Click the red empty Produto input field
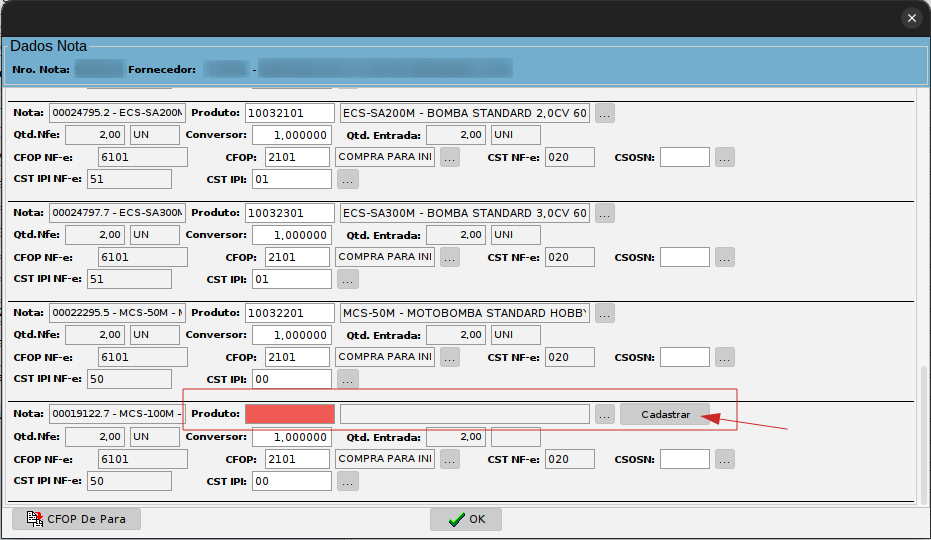 (x=289, y=414)
